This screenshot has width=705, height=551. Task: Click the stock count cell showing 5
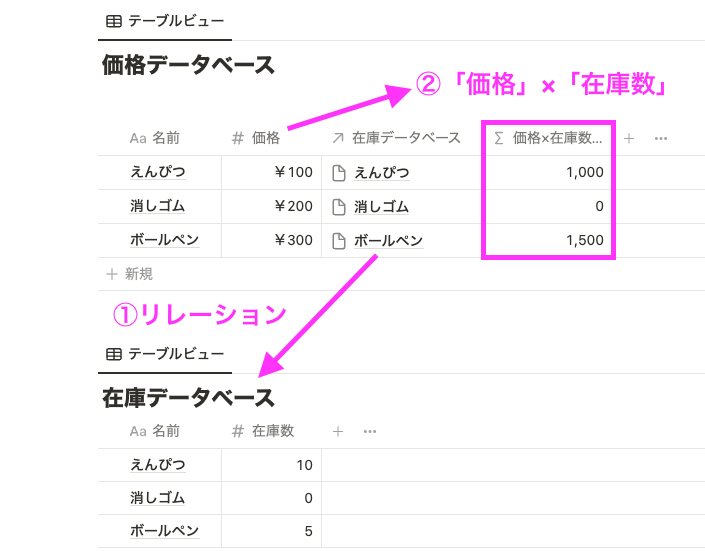coord(272,531)
